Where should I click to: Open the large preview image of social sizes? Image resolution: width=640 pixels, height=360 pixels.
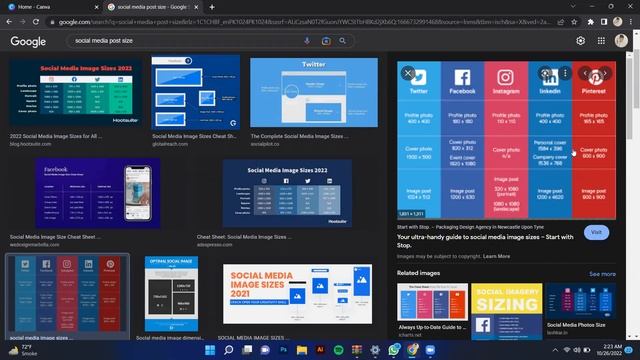pyautogui.click(x=506, y=140)
